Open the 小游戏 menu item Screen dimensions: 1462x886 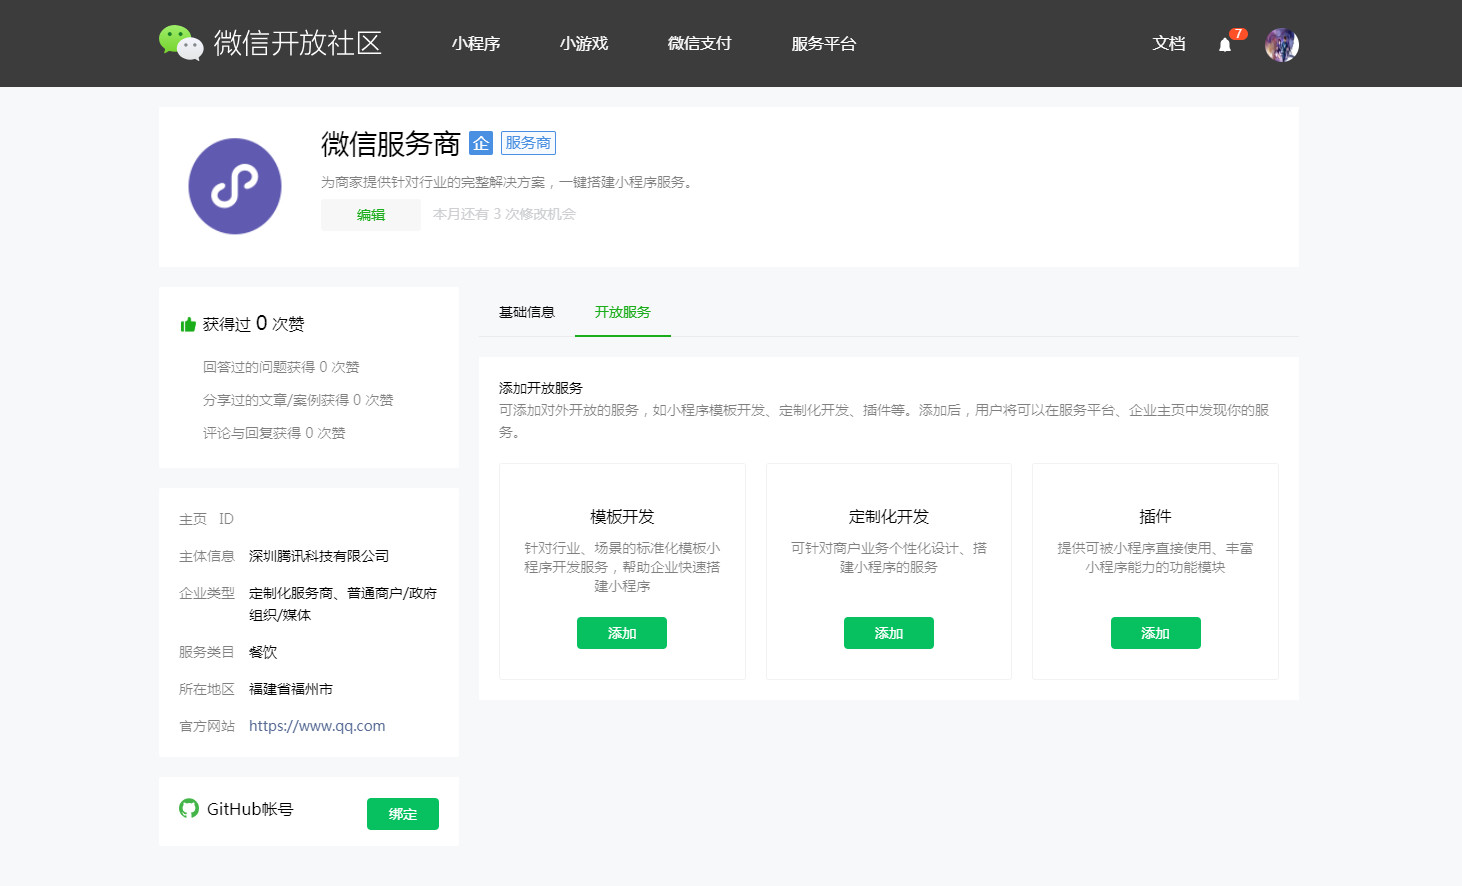(x=584, y=44)
